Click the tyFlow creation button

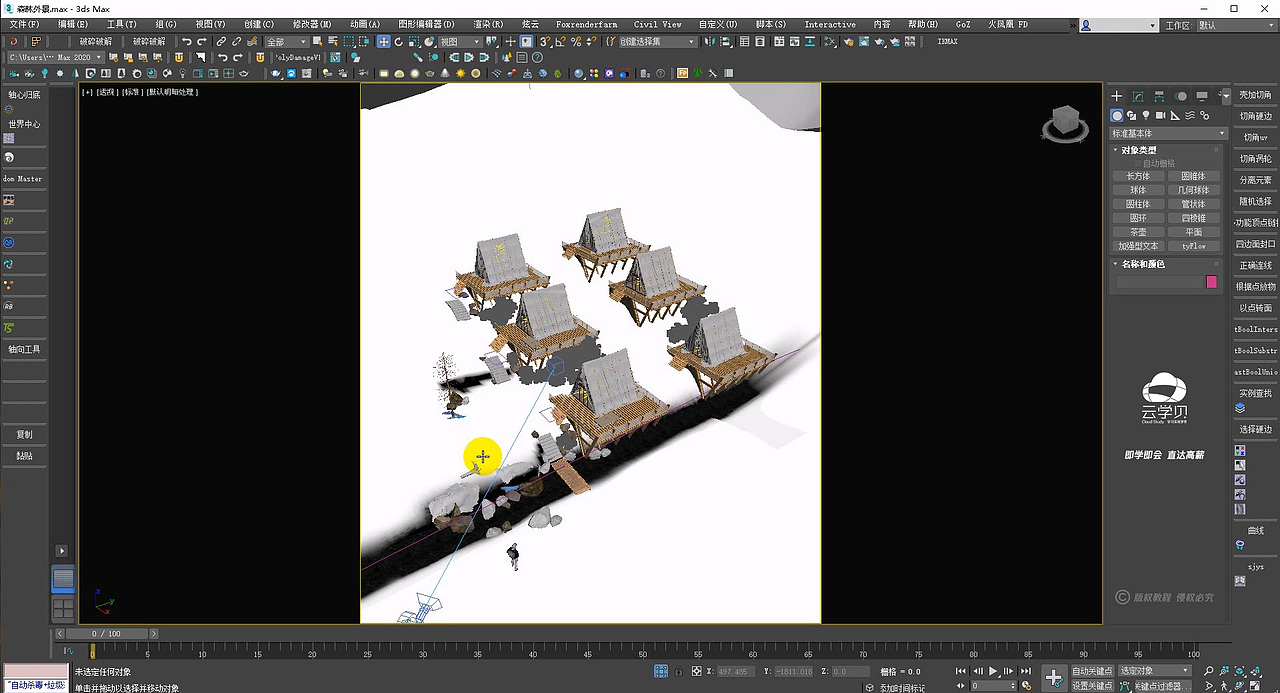pos(1194,245)
